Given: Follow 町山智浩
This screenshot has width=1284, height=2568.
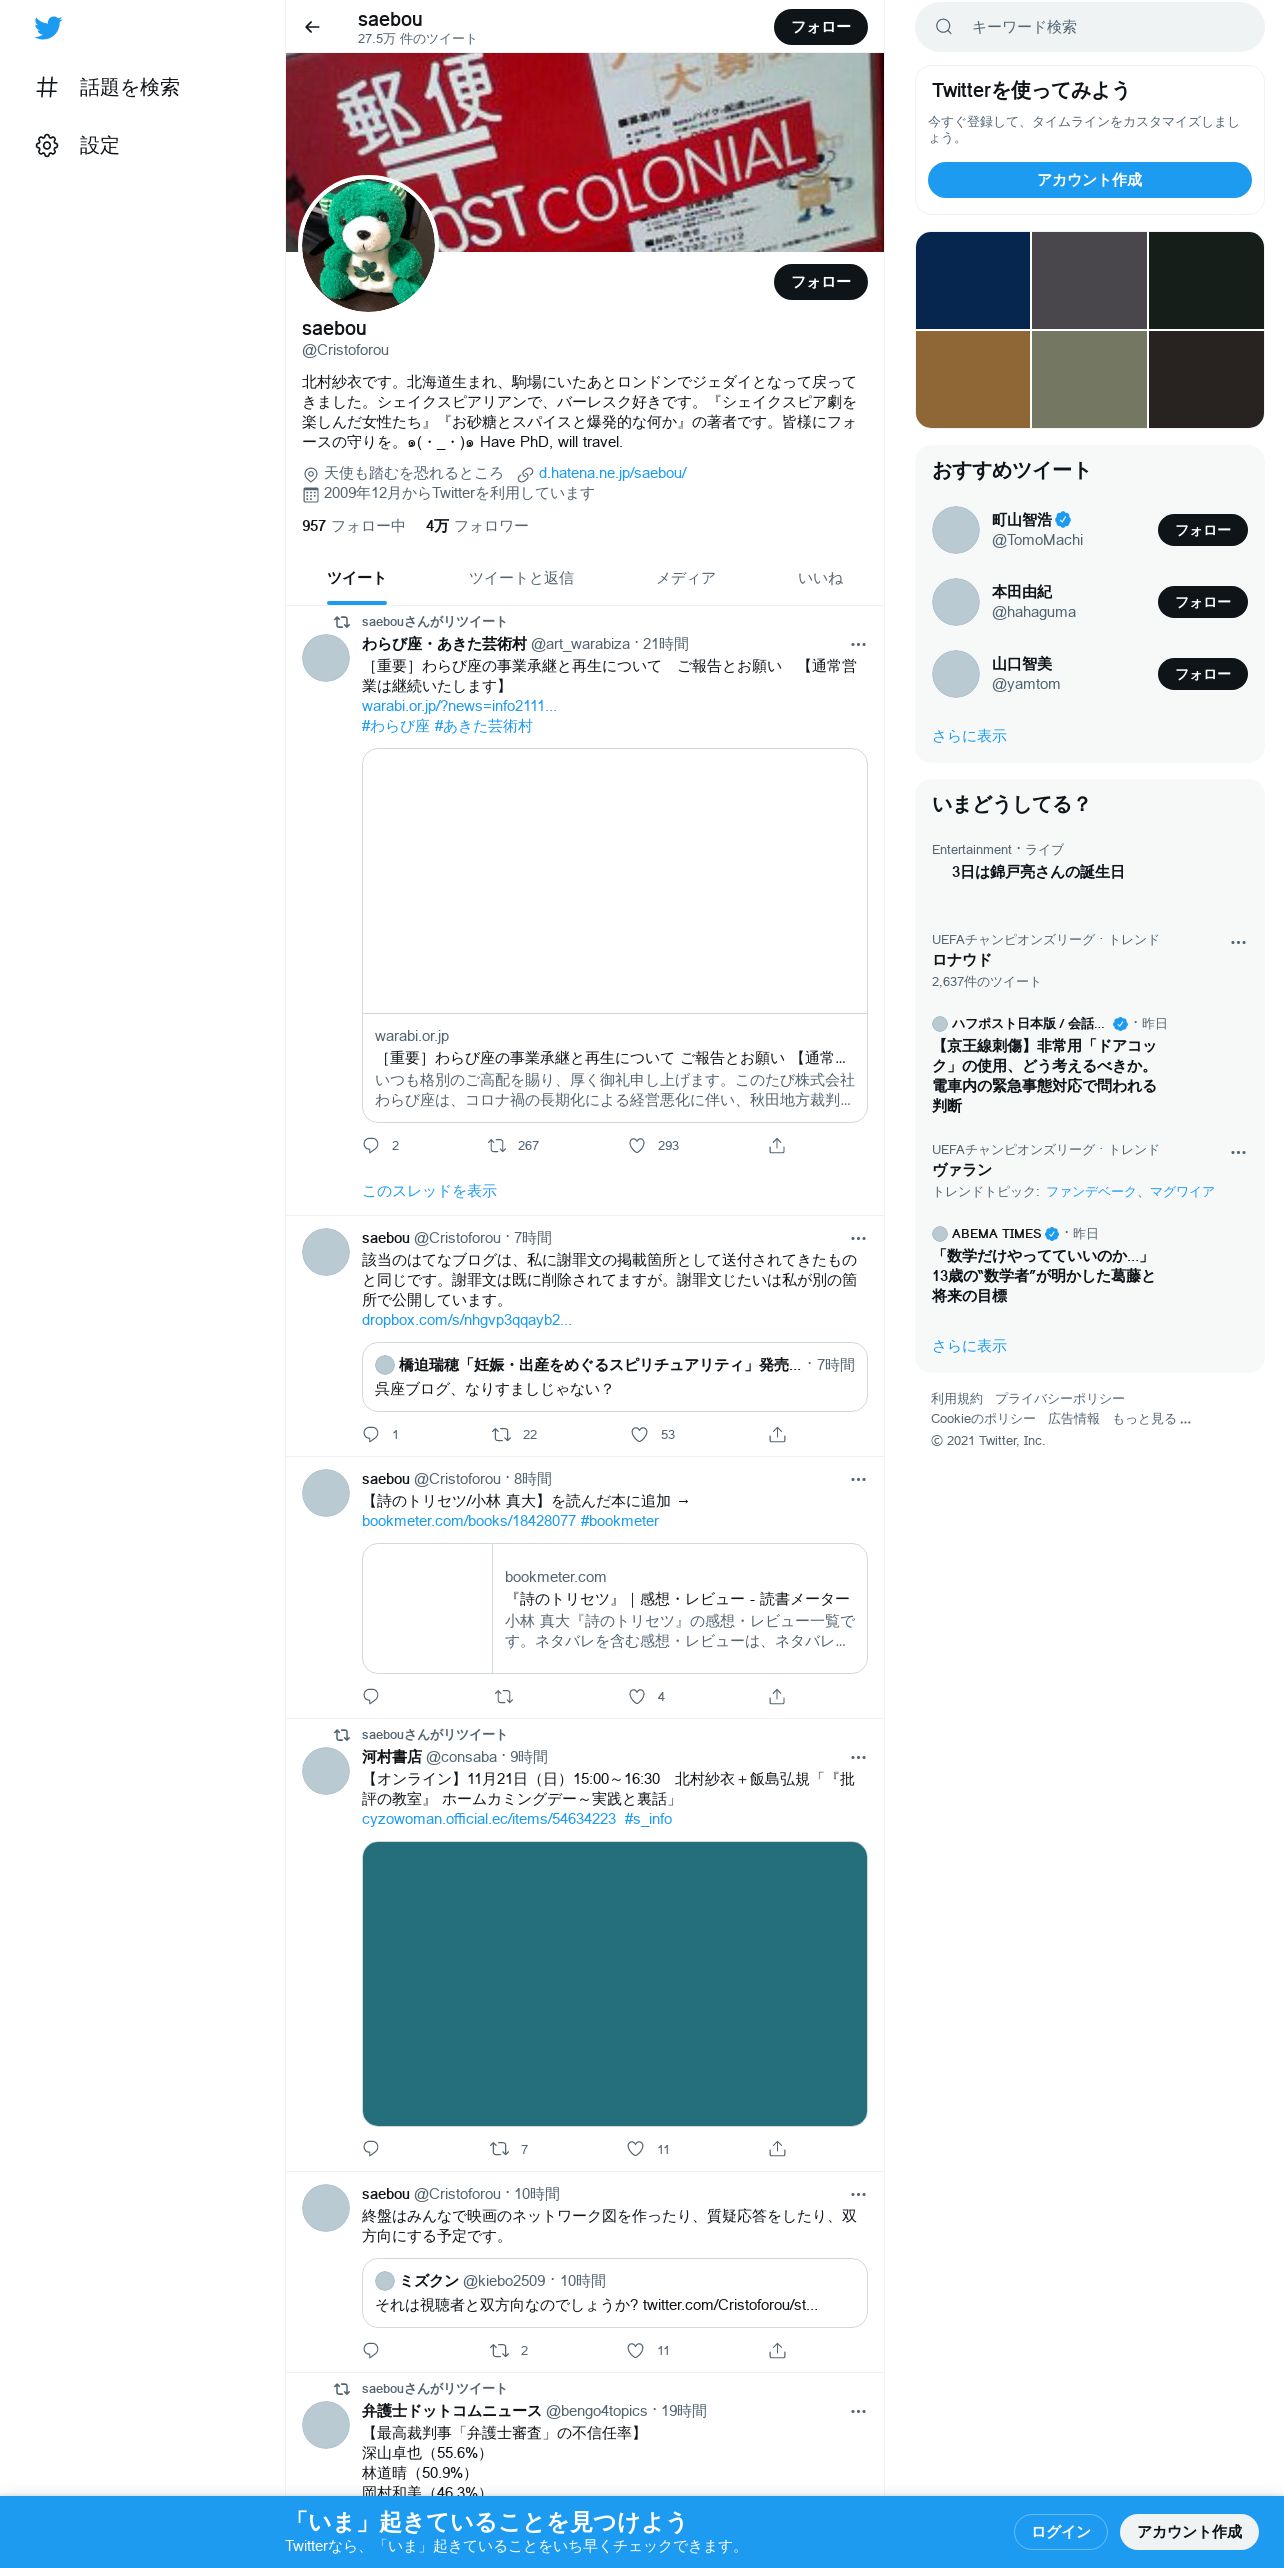Looking at the screenshot, I should point(1203,530).
